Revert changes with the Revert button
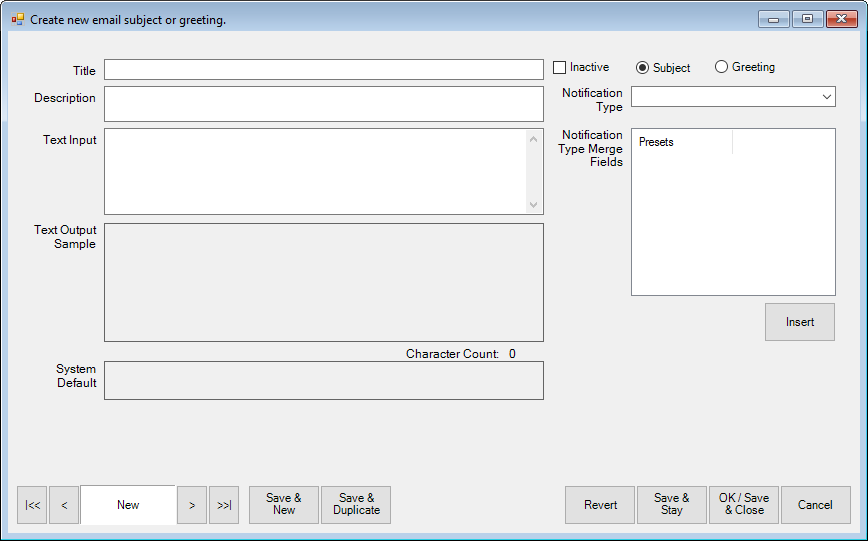The height and width of the screenshot is (541, 868). click(600, 505)
